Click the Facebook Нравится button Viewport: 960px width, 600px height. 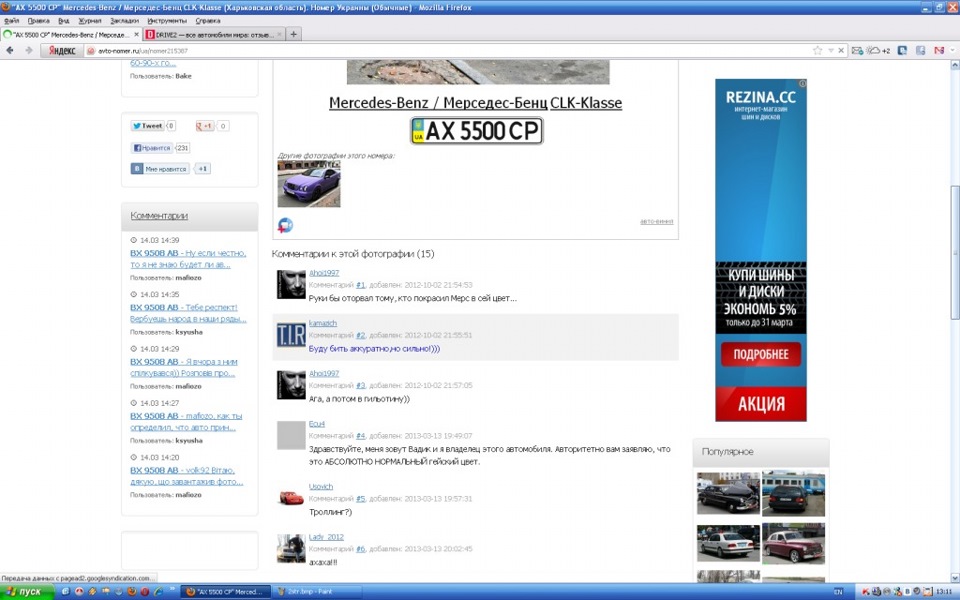tap(151, 148)
